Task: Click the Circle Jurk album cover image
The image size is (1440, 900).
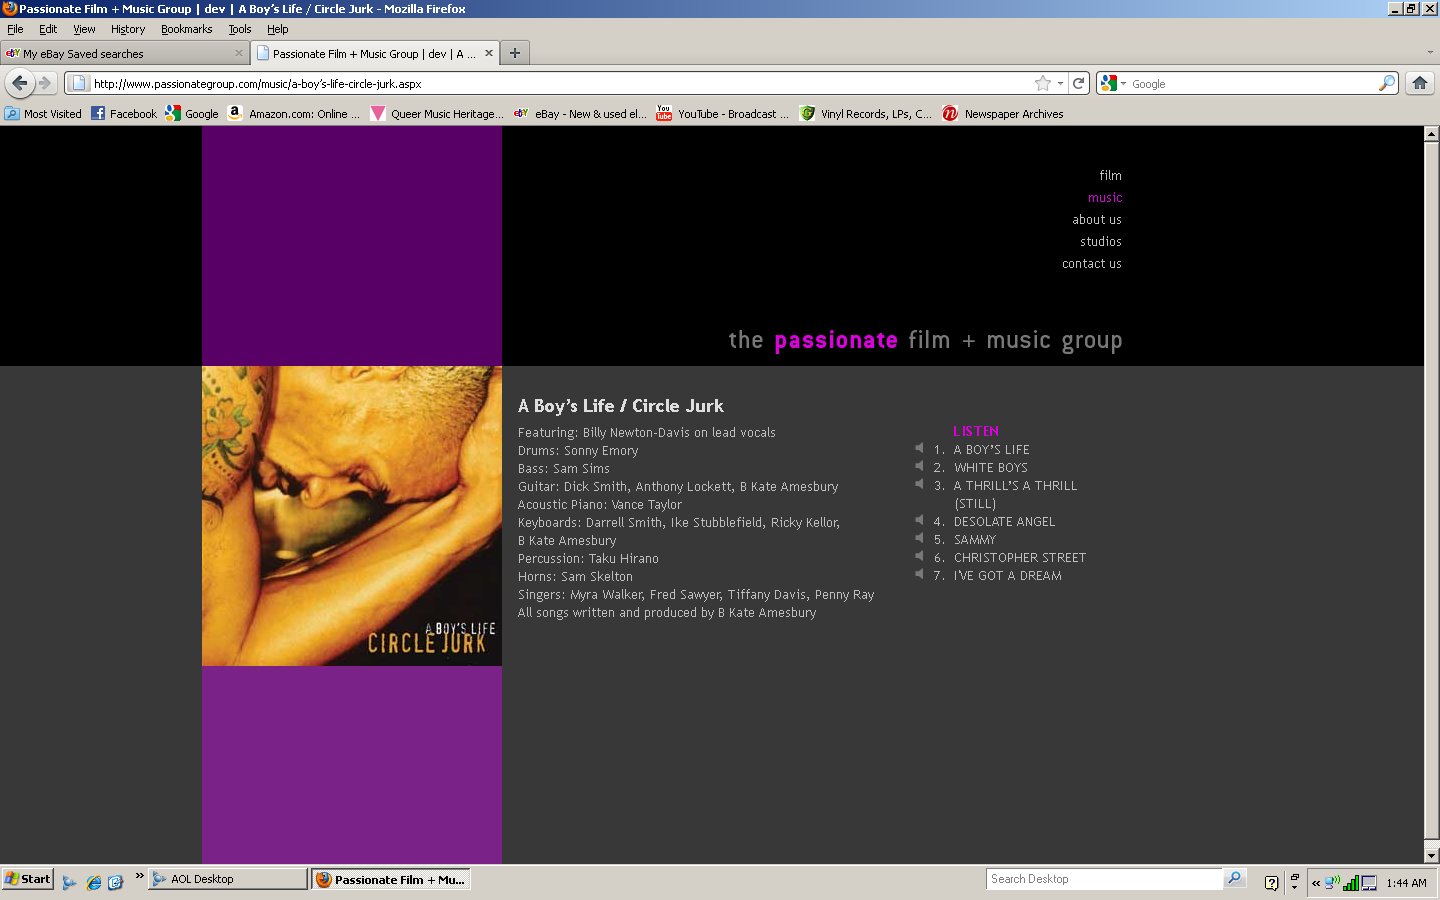Action: [351, 515]
